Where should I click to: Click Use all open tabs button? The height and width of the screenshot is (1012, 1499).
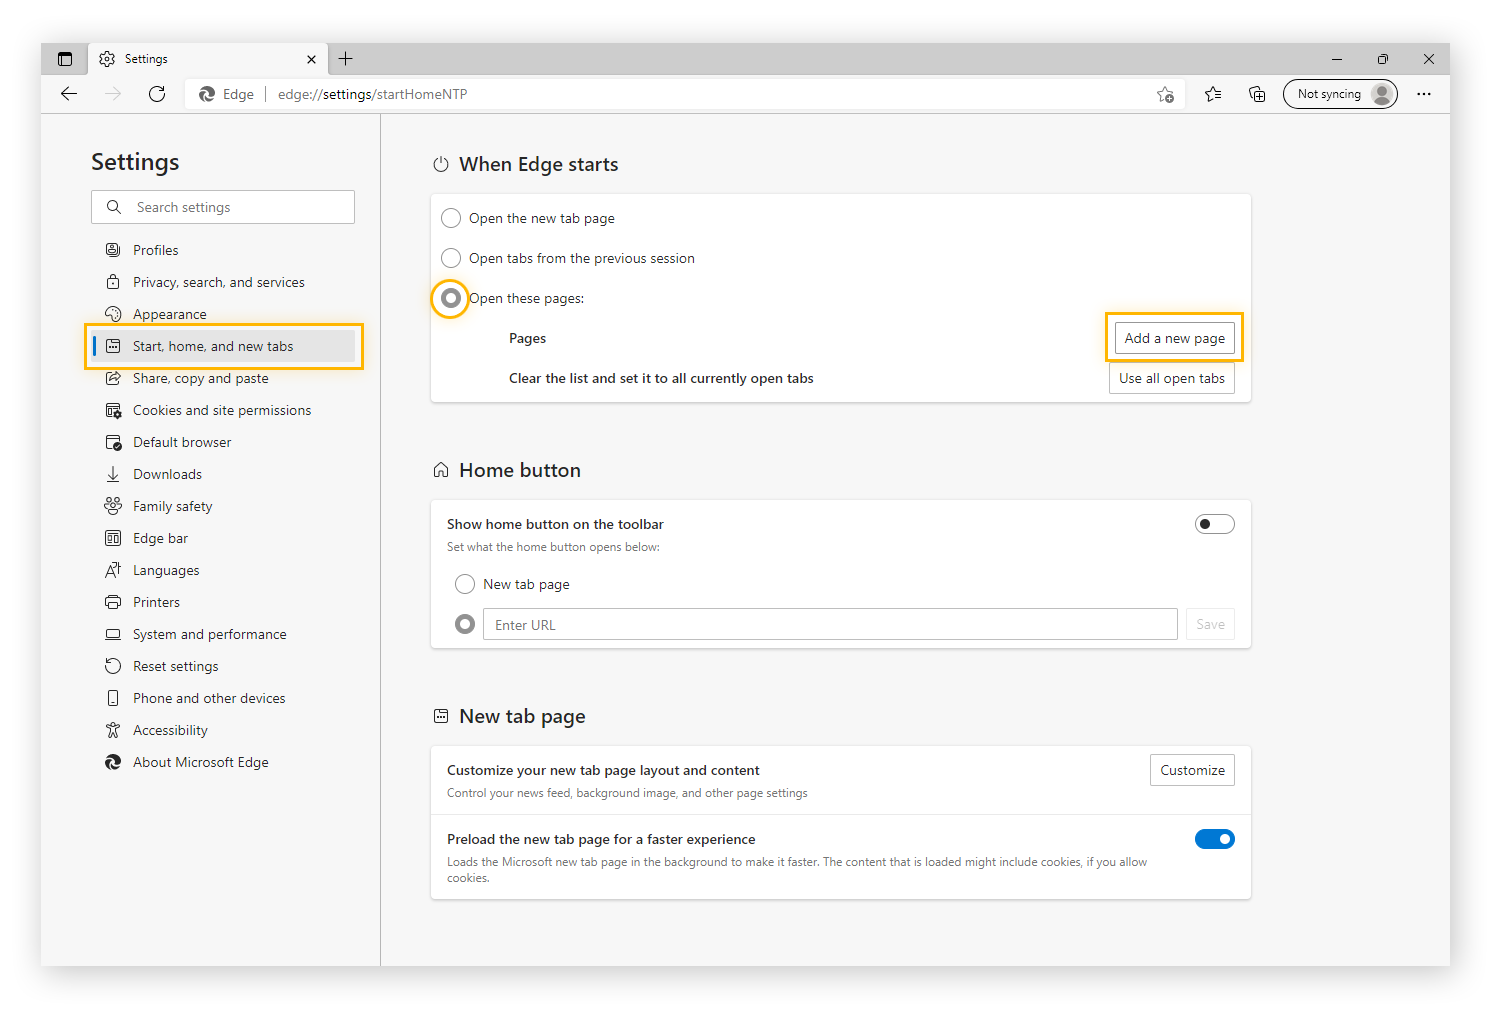(1172, 378)
